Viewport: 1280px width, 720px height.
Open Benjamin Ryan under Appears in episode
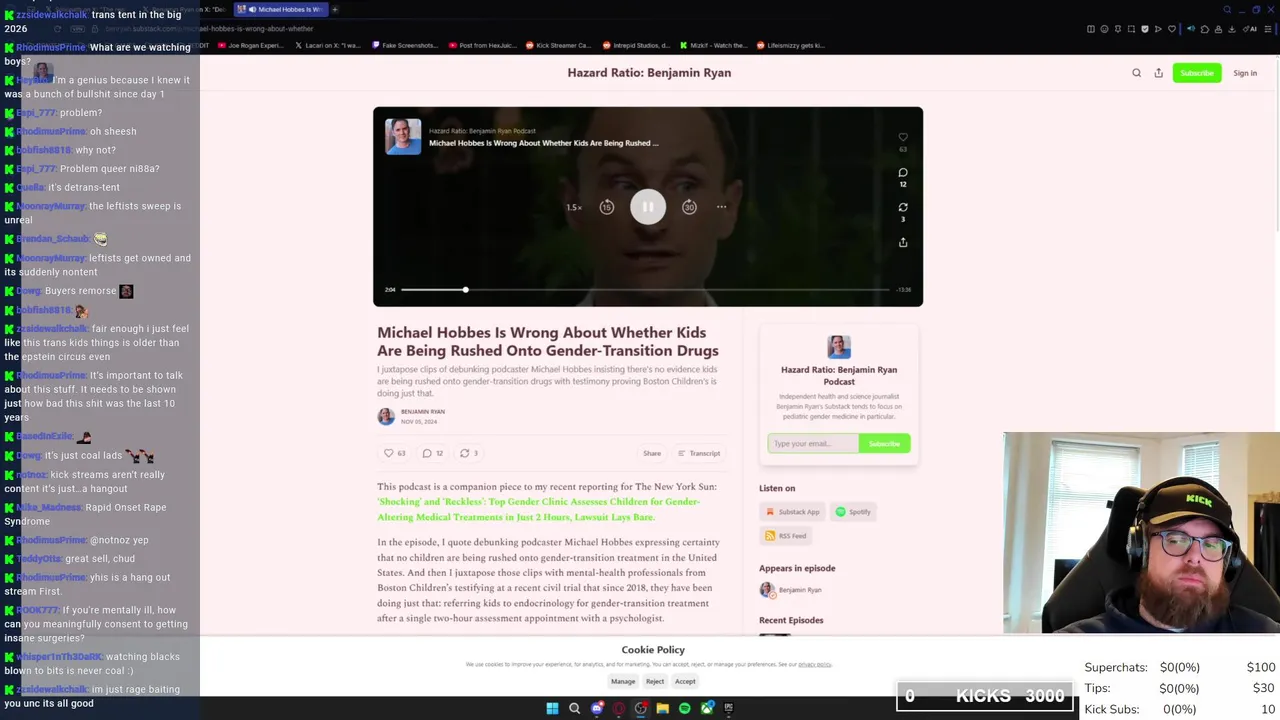coord(790,590)
